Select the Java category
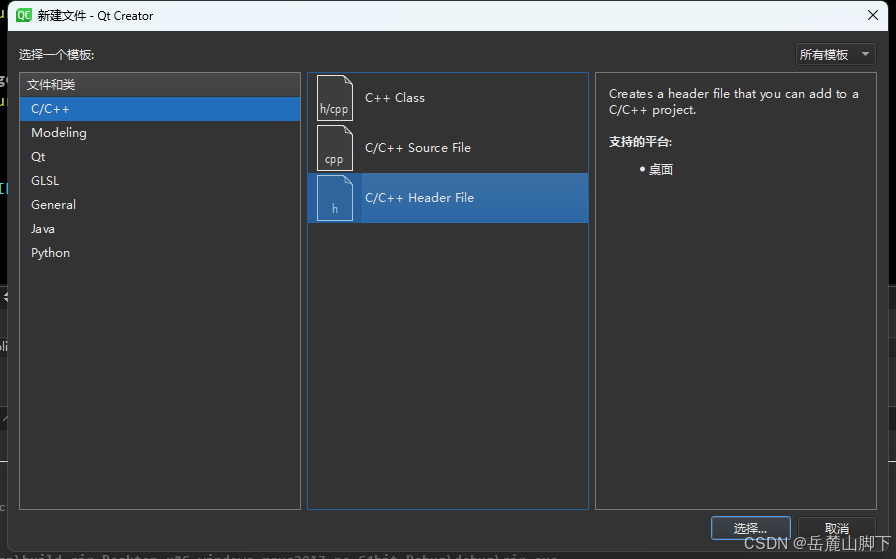 pos(160,229)
